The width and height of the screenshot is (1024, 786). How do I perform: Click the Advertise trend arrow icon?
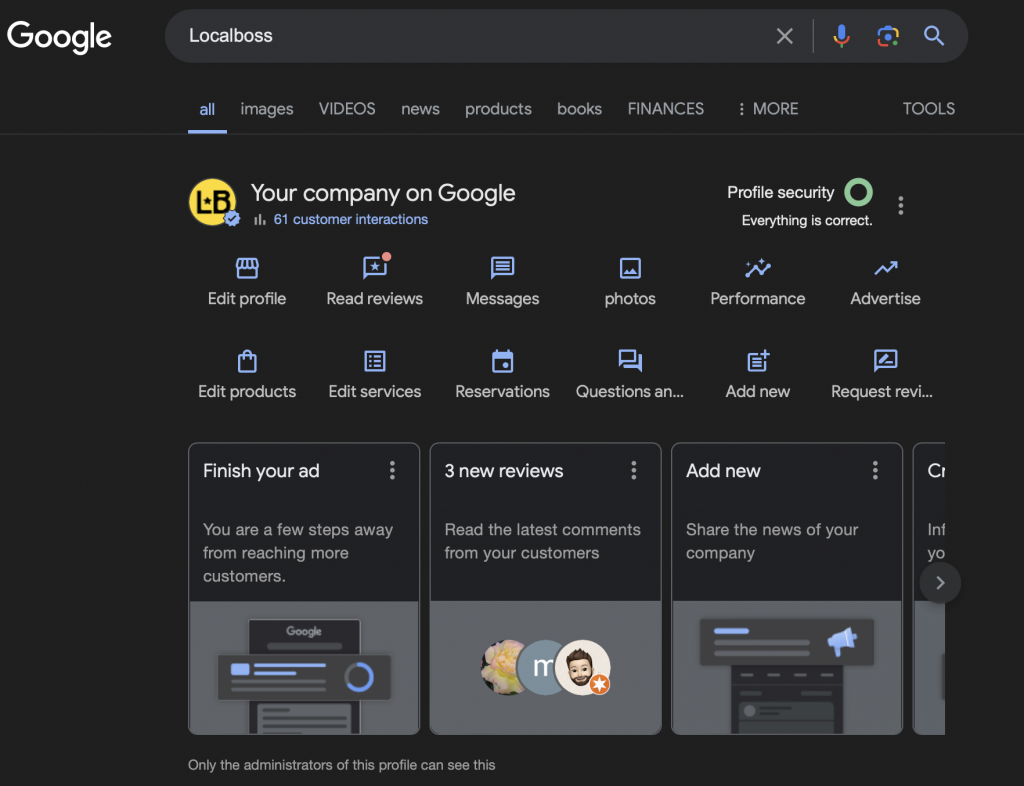pyautogui.click(x=886, y=268)
